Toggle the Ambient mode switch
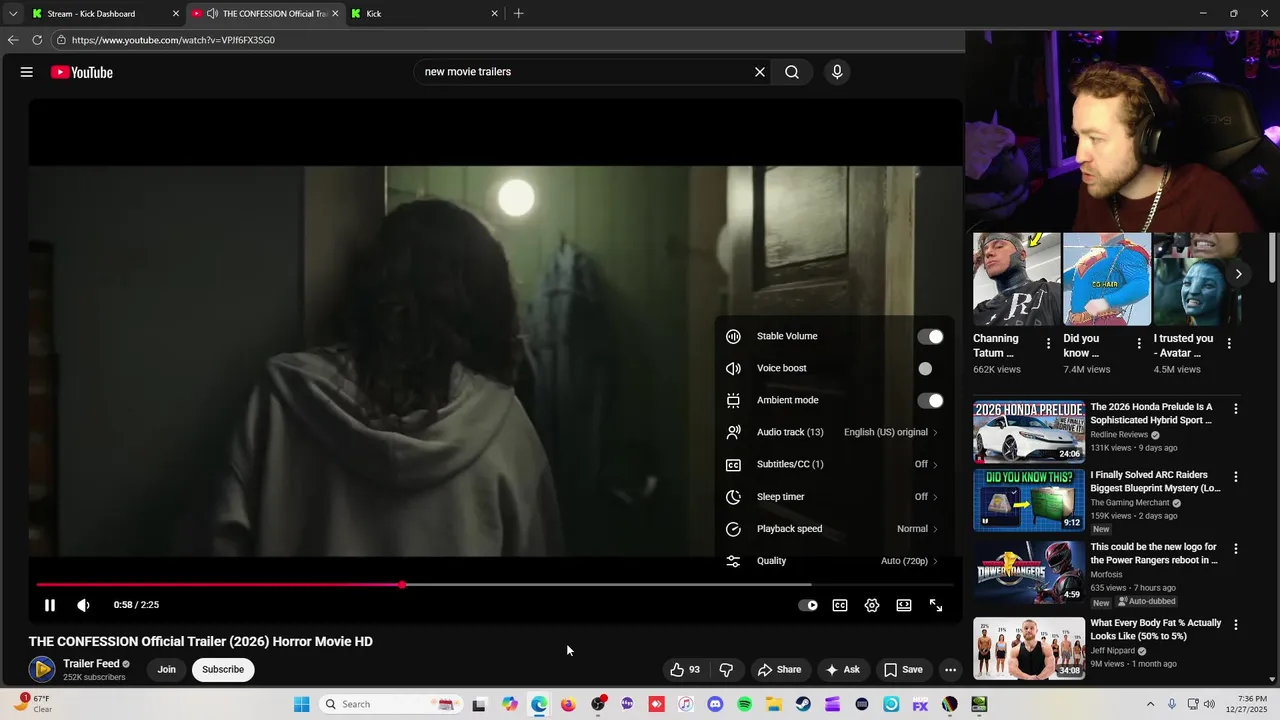 tap(931, 401)
